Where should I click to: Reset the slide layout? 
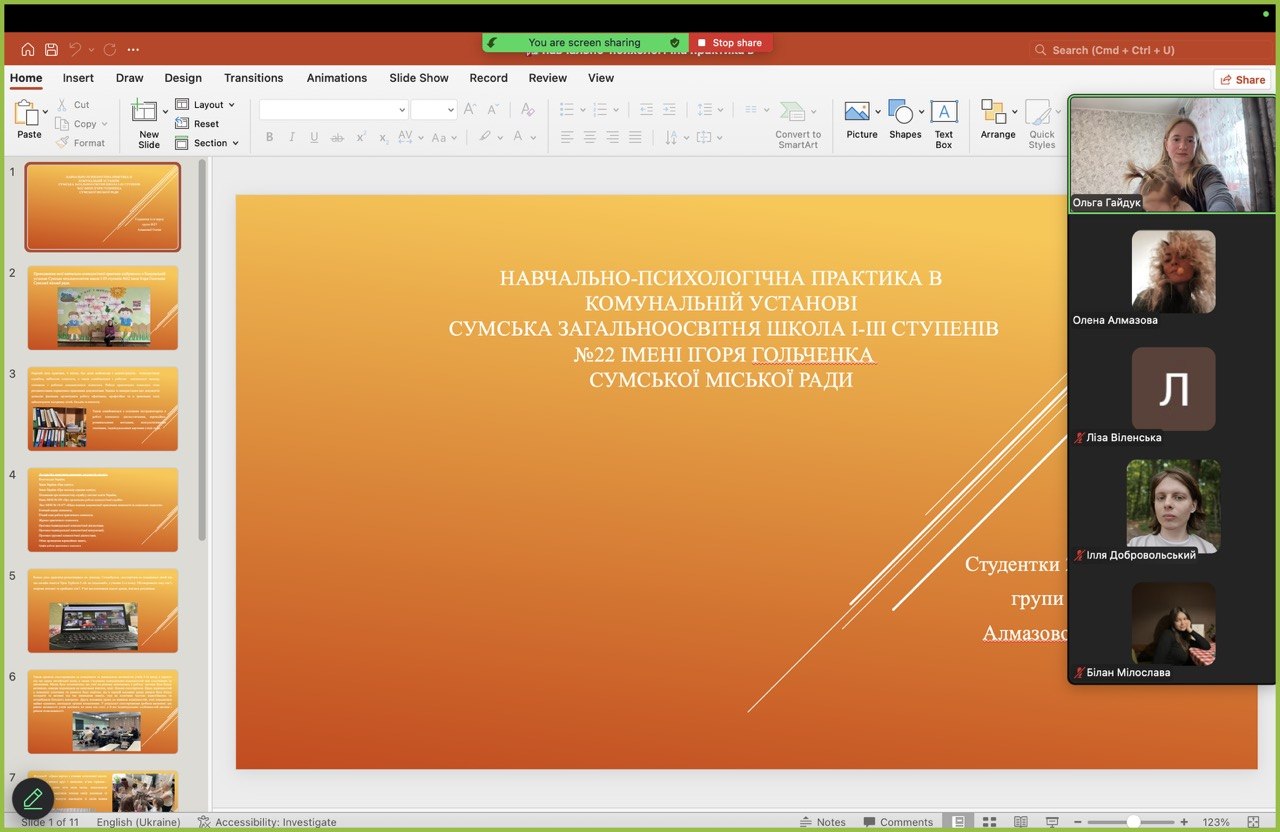point(197,123)
